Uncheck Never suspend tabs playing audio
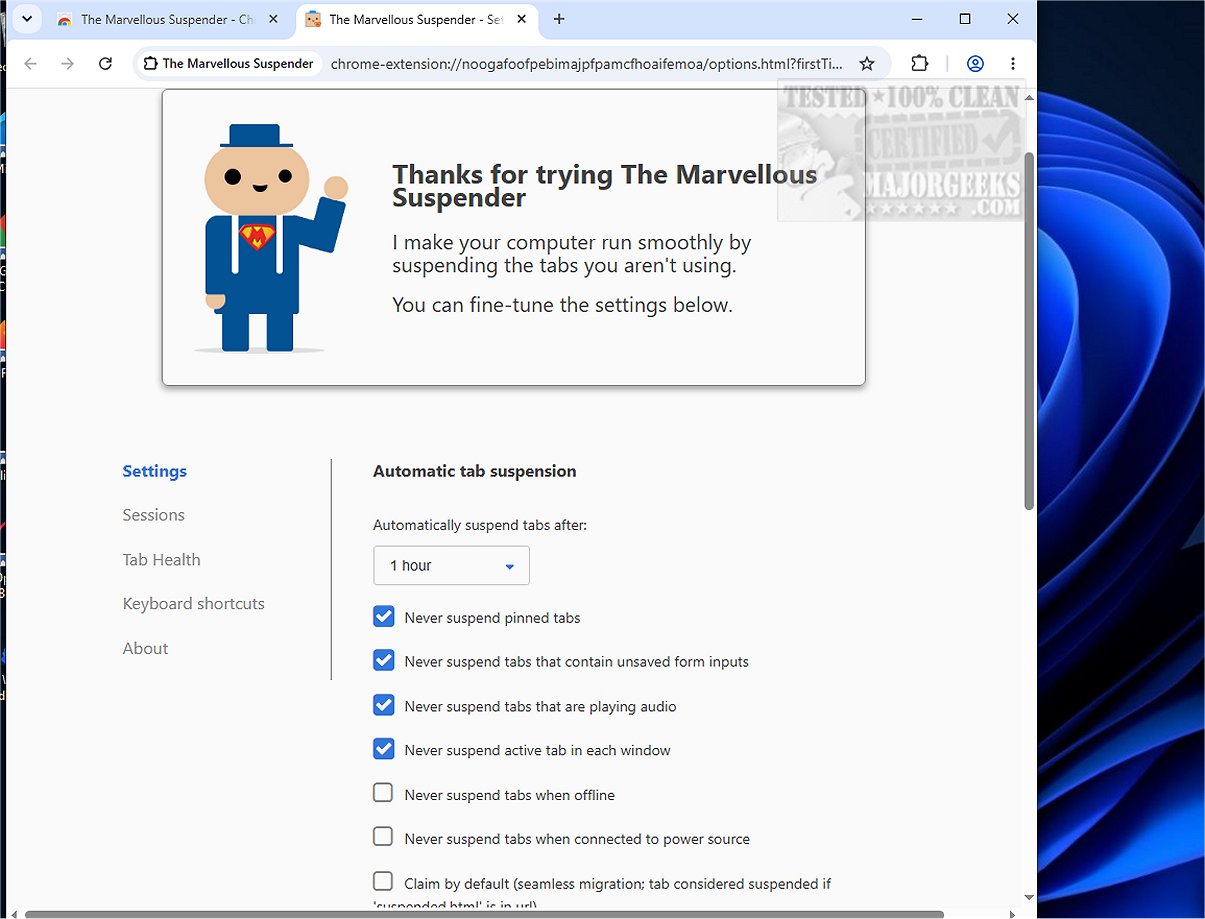The image size is (1205, 919). 383,705
